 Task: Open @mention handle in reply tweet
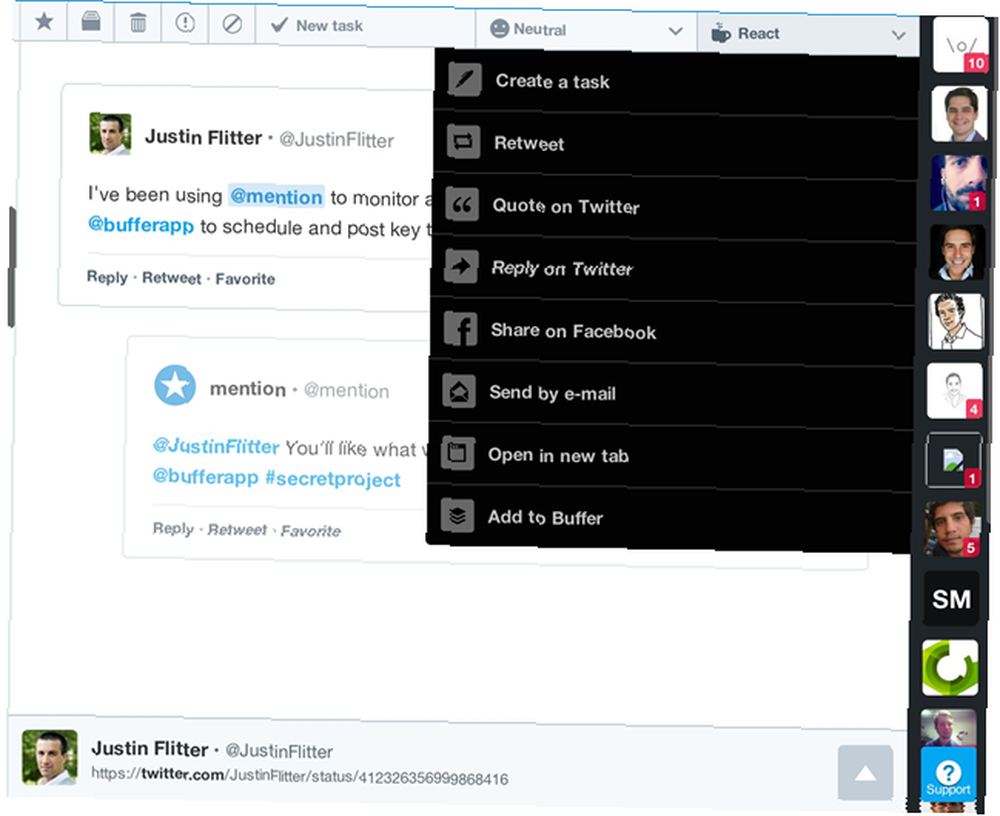coord(346,390)
